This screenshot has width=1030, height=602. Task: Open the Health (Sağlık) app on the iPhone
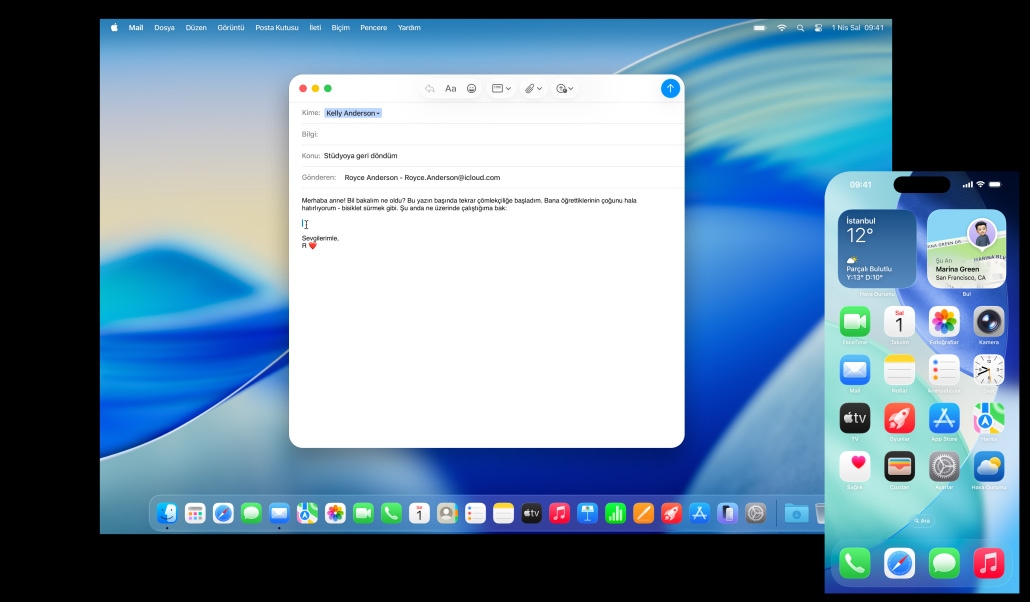(854, 466)
